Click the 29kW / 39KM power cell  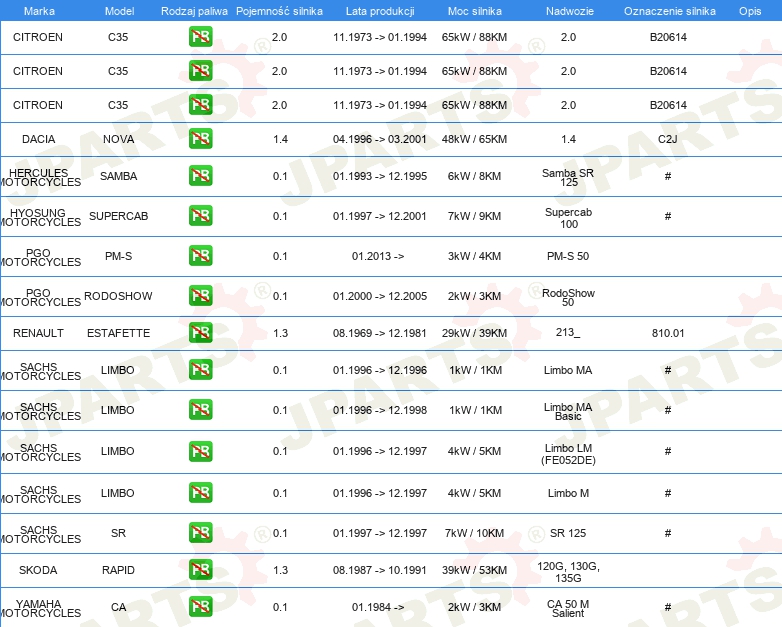pos(474,333)
